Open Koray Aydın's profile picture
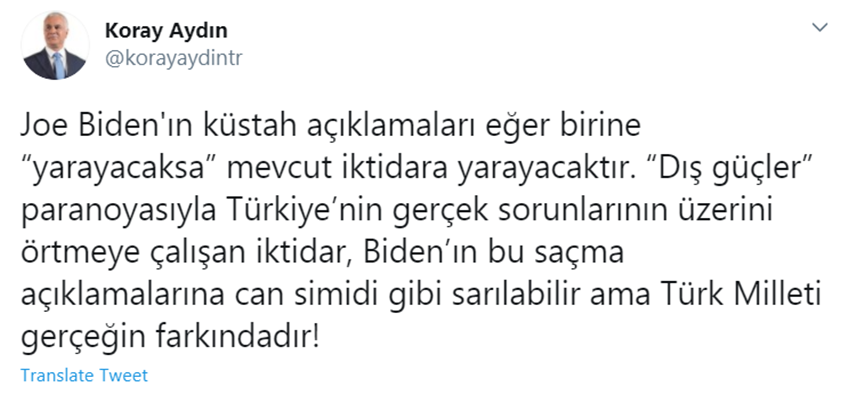The height and width of the screenshot is (394, 848). 55,45
